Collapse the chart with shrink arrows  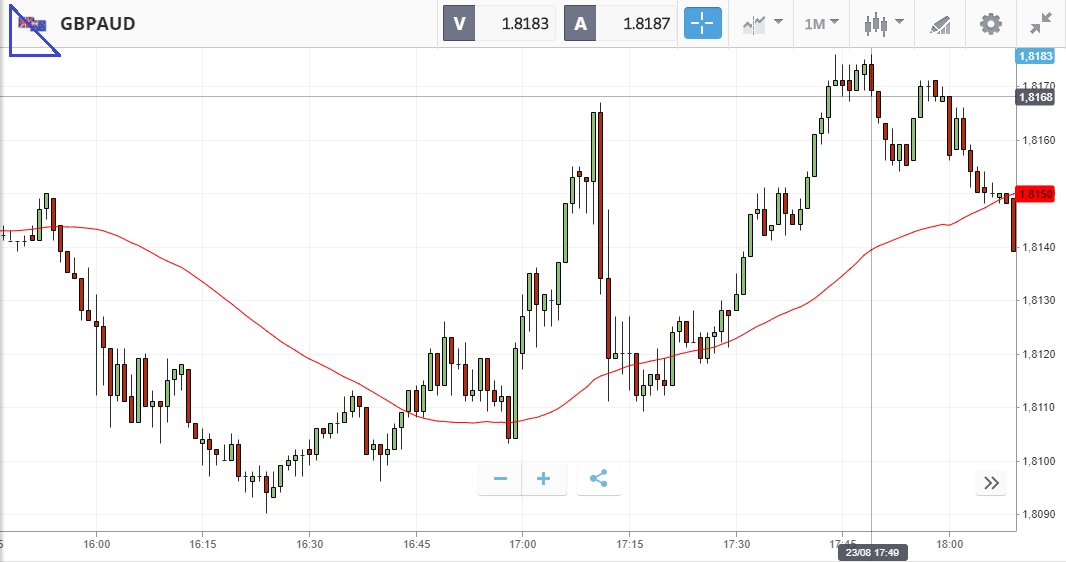click(1040, 24)
